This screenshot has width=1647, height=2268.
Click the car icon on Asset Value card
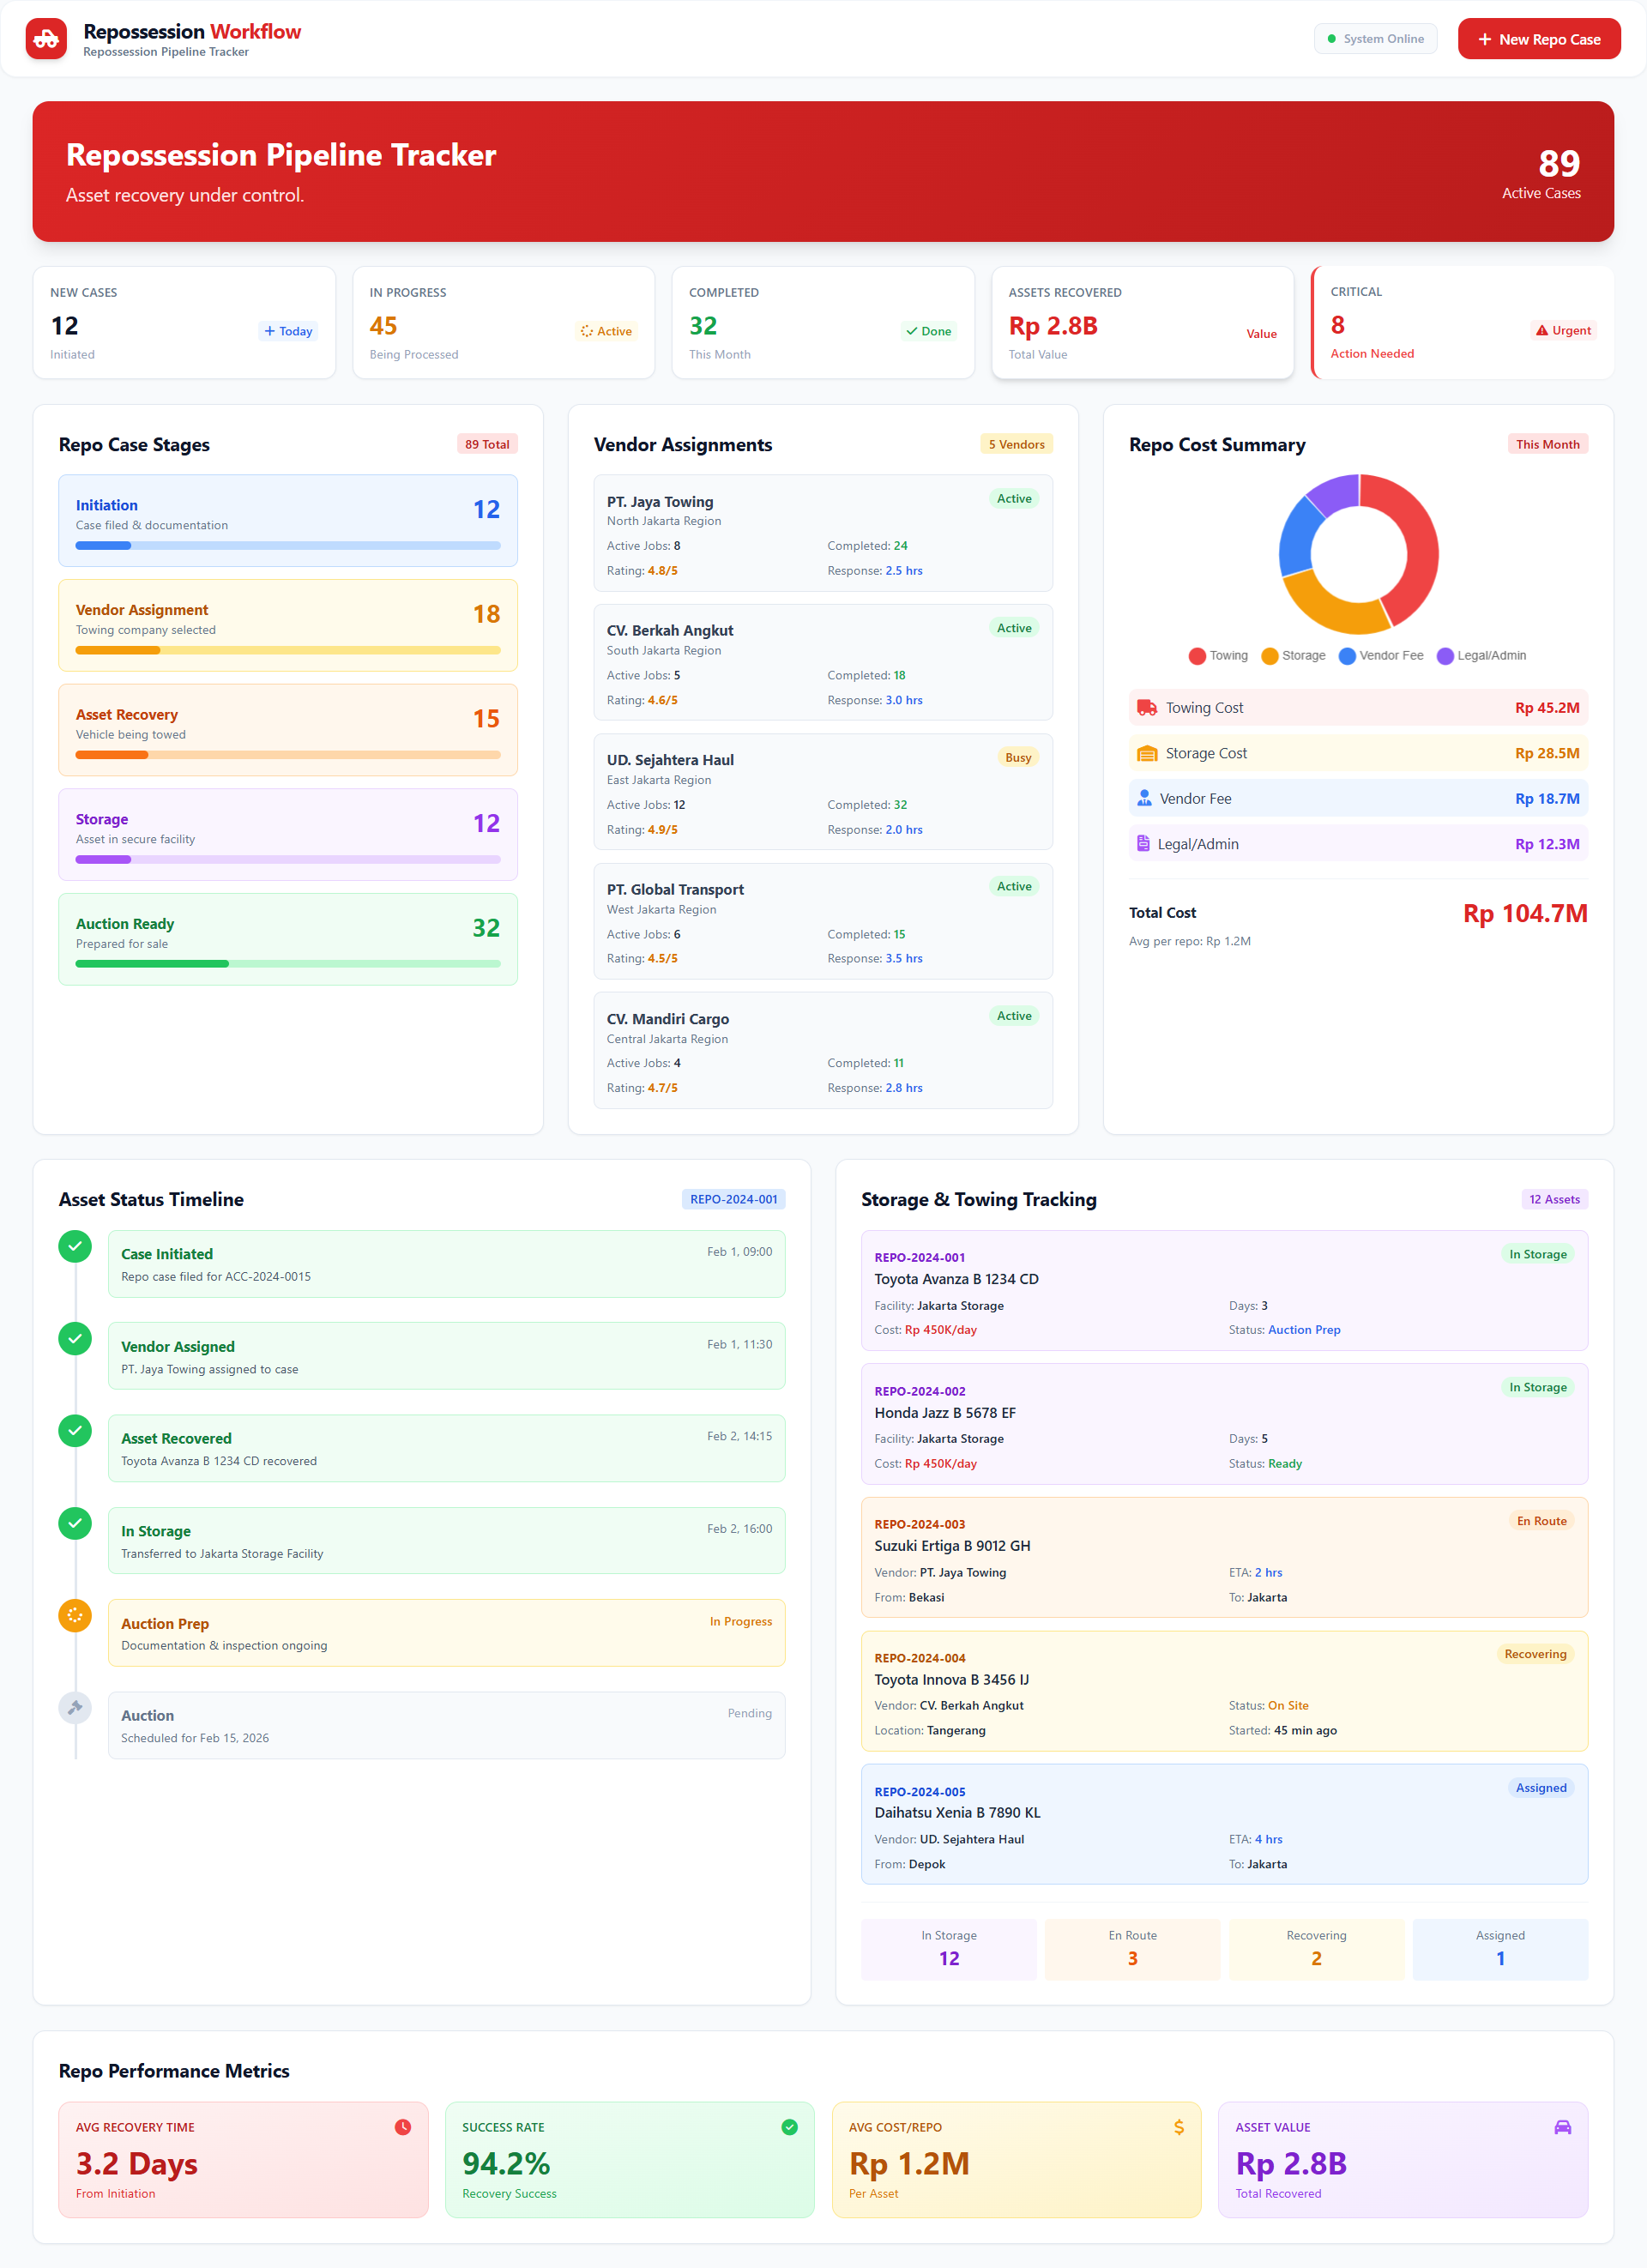click(x=1565, y=2127)
